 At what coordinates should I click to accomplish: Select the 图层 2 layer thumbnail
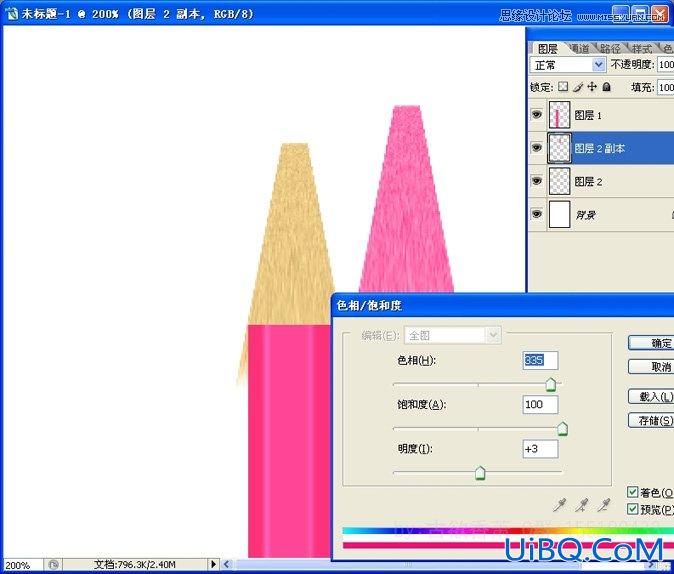tap(559, 181)
